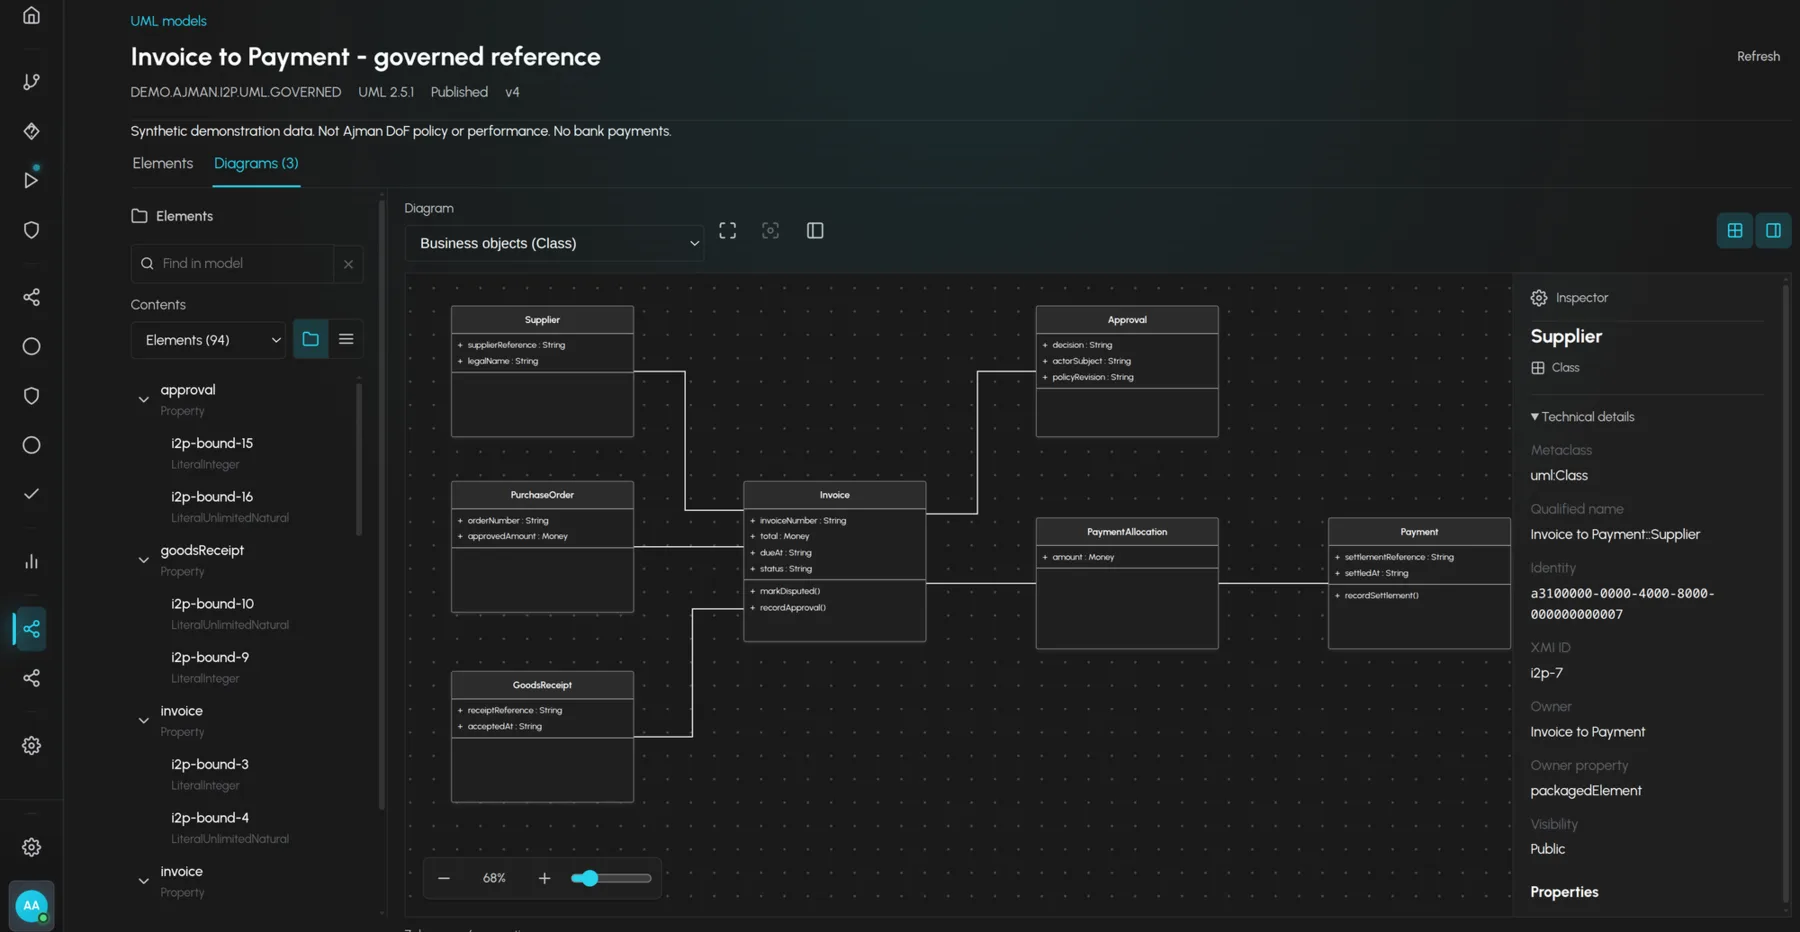Screen dimensions: 1800x932
Task: Open the diamond tag icon in sidebar
Action: pos(31,131)
